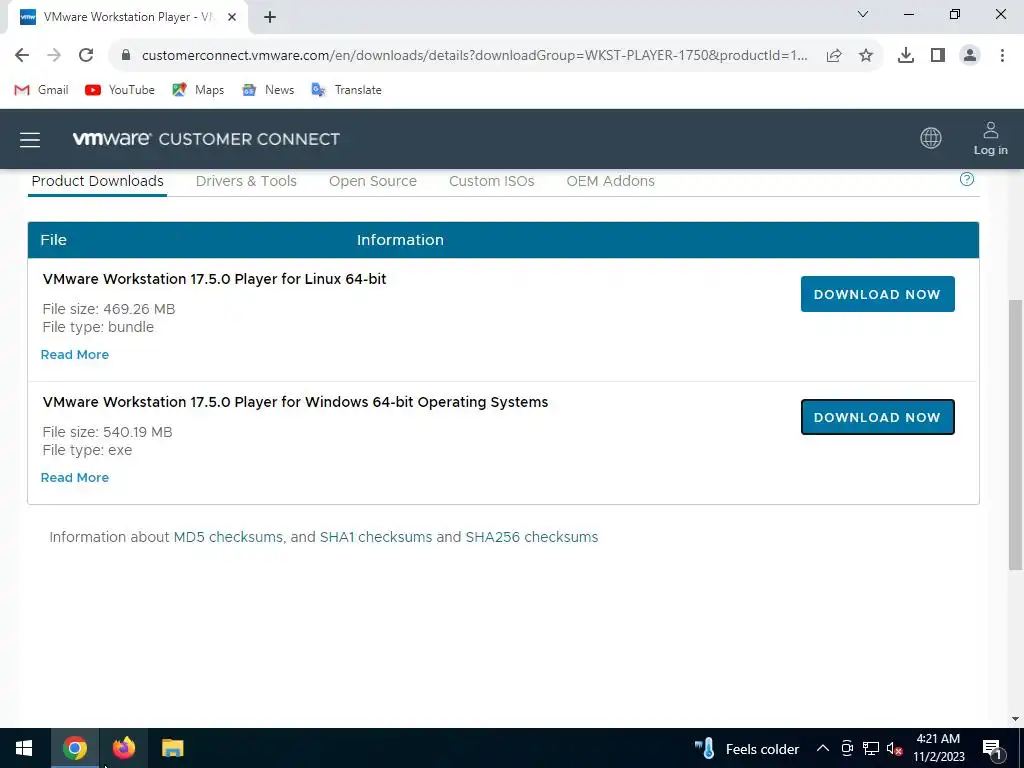Screen dimensions: 1024x768
Task: Switch to OEM Addons tab
Action: pyautogui.click(x=611, y=181)
